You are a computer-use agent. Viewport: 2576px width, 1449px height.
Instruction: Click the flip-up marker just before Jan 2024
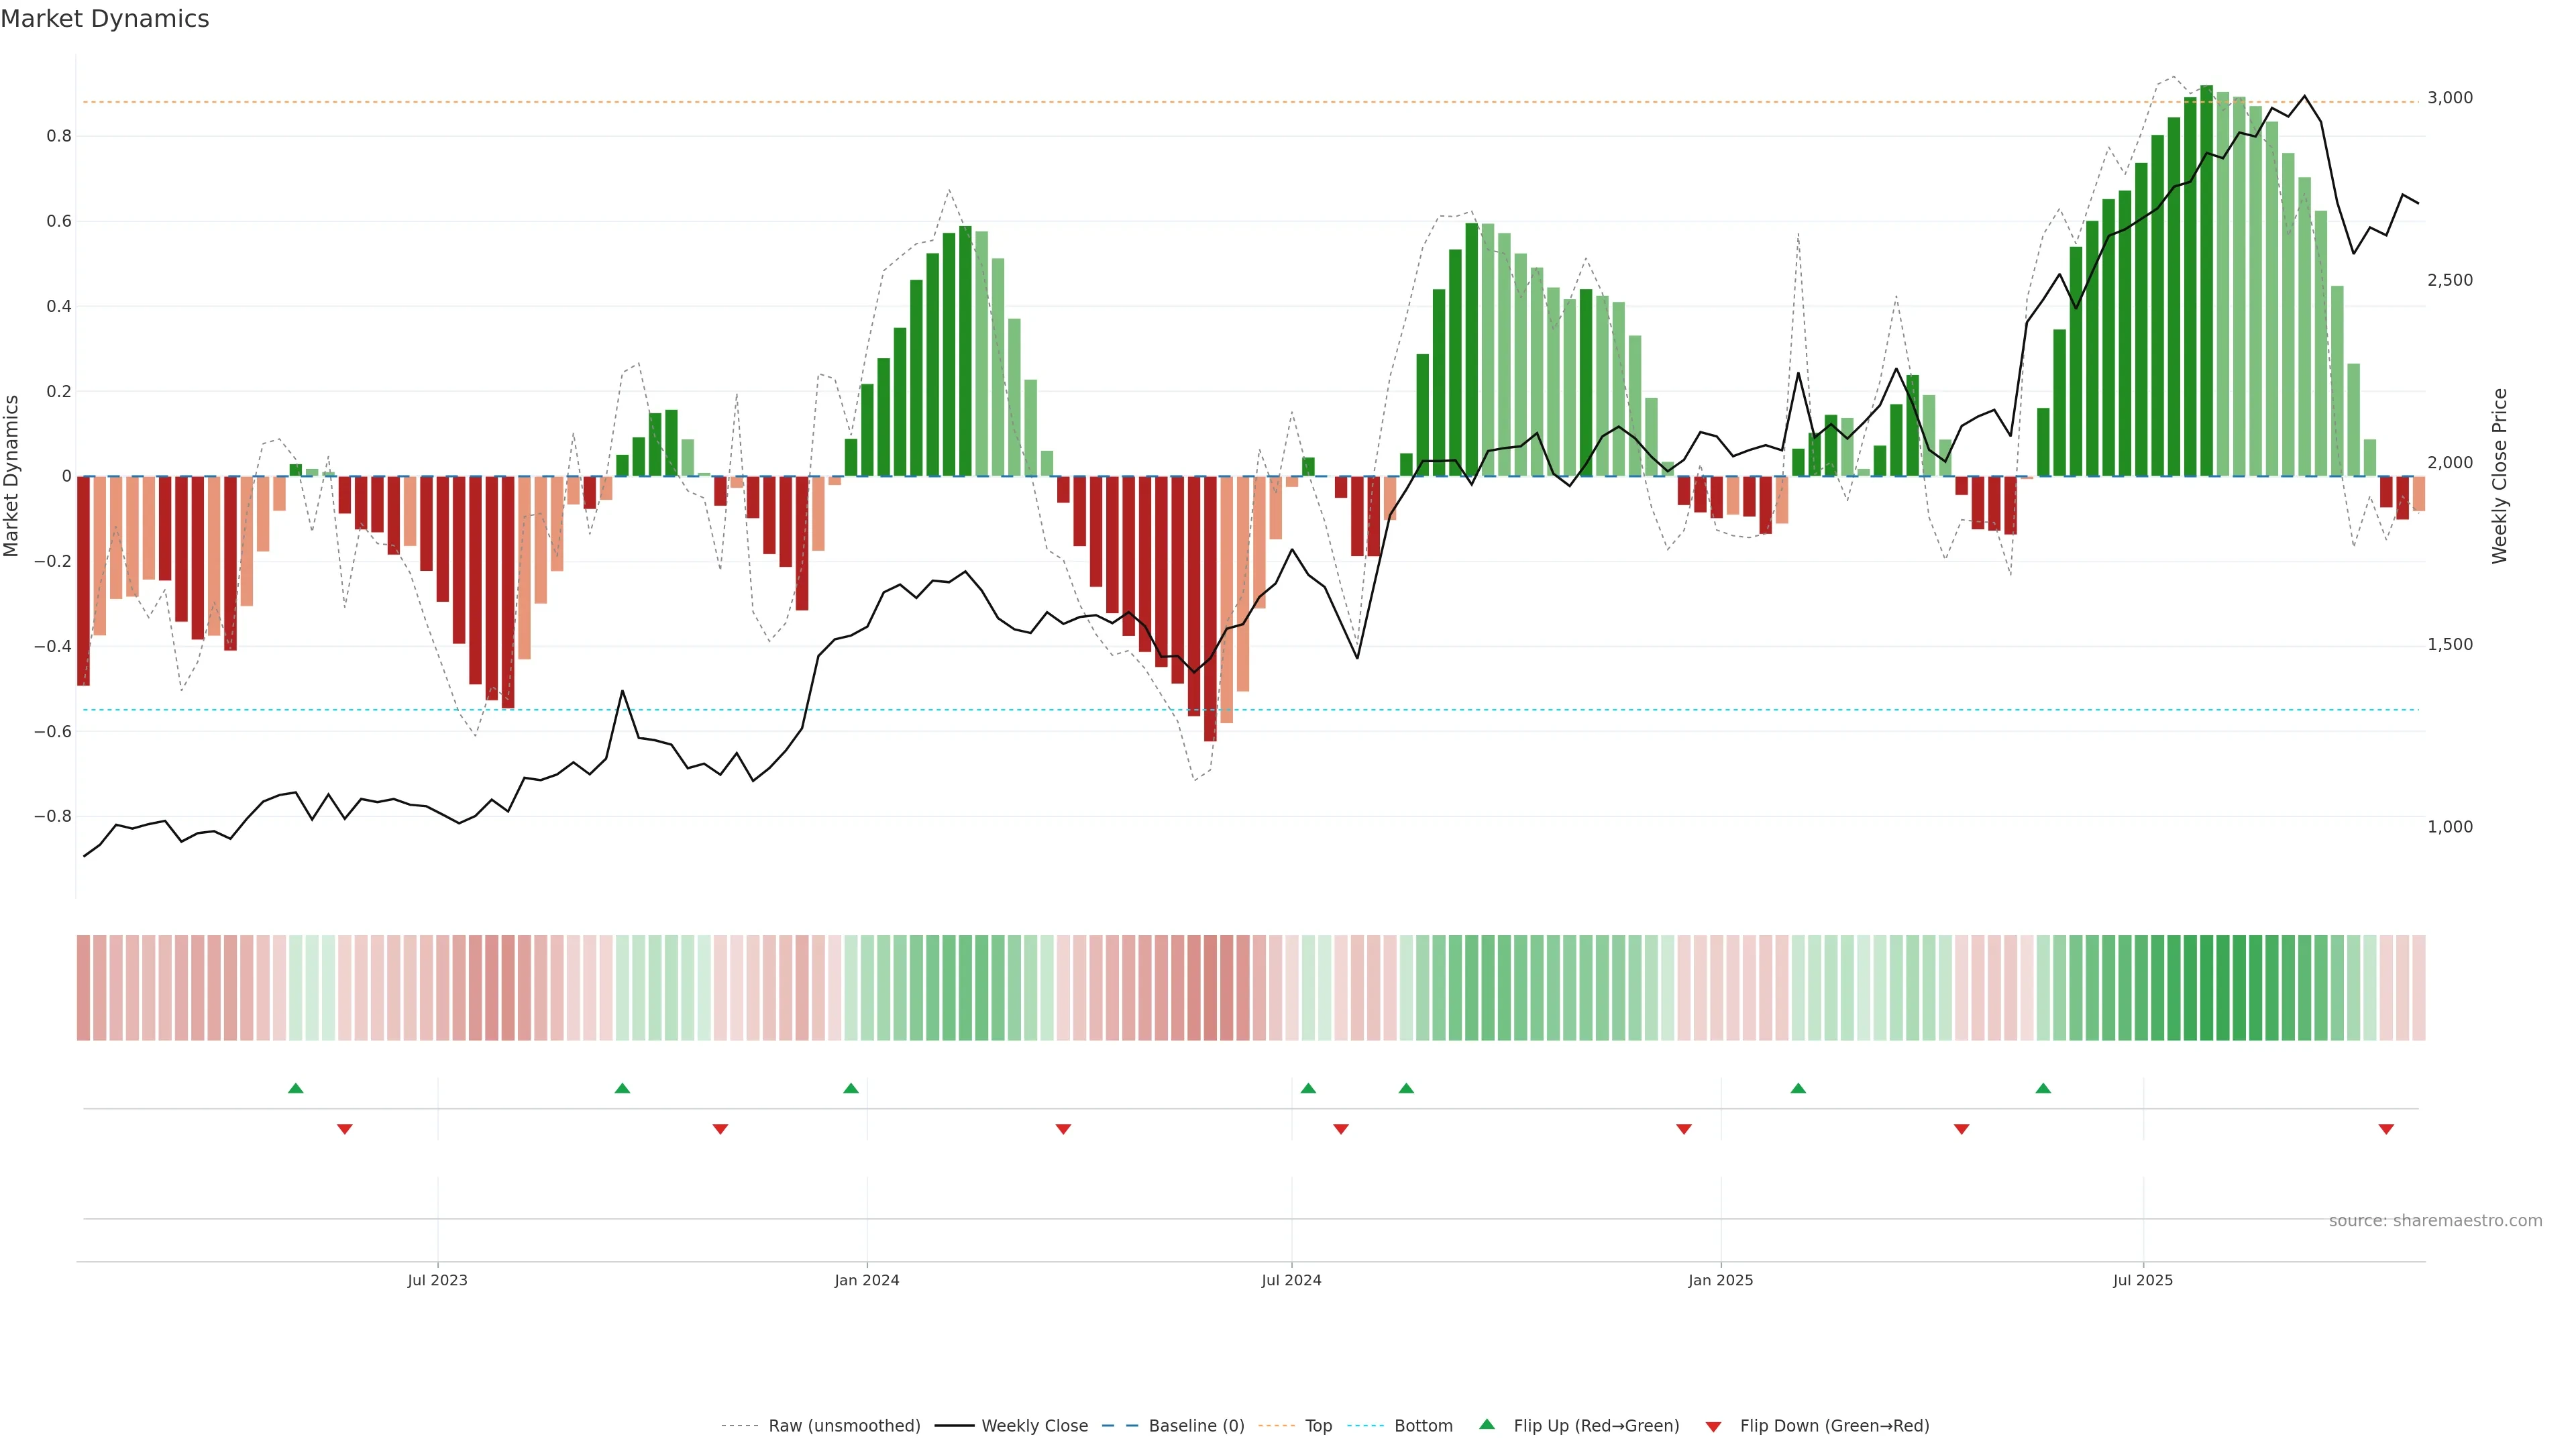point(851,1088)
